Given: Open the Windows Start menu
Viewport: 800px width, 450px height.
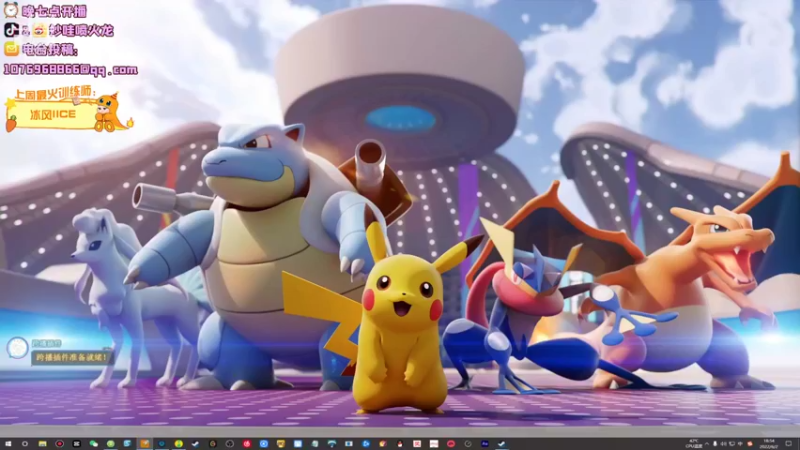Looking at the screenshot, I should [x=8, y=444].
